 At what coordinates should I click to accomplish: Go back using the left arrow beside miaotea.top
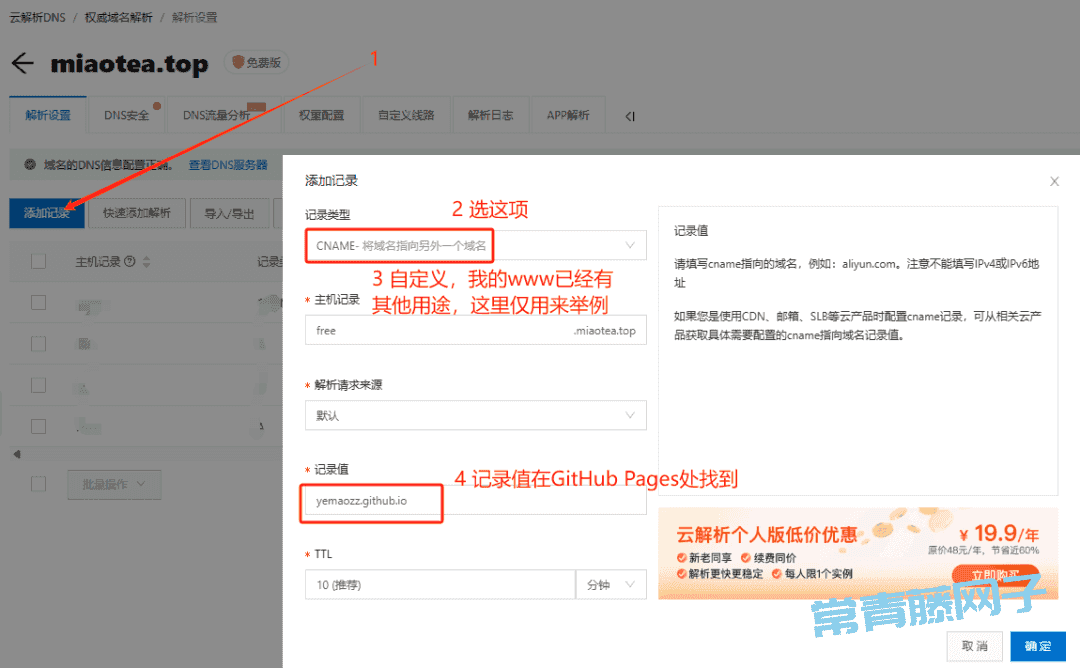(x=23, y=63)
